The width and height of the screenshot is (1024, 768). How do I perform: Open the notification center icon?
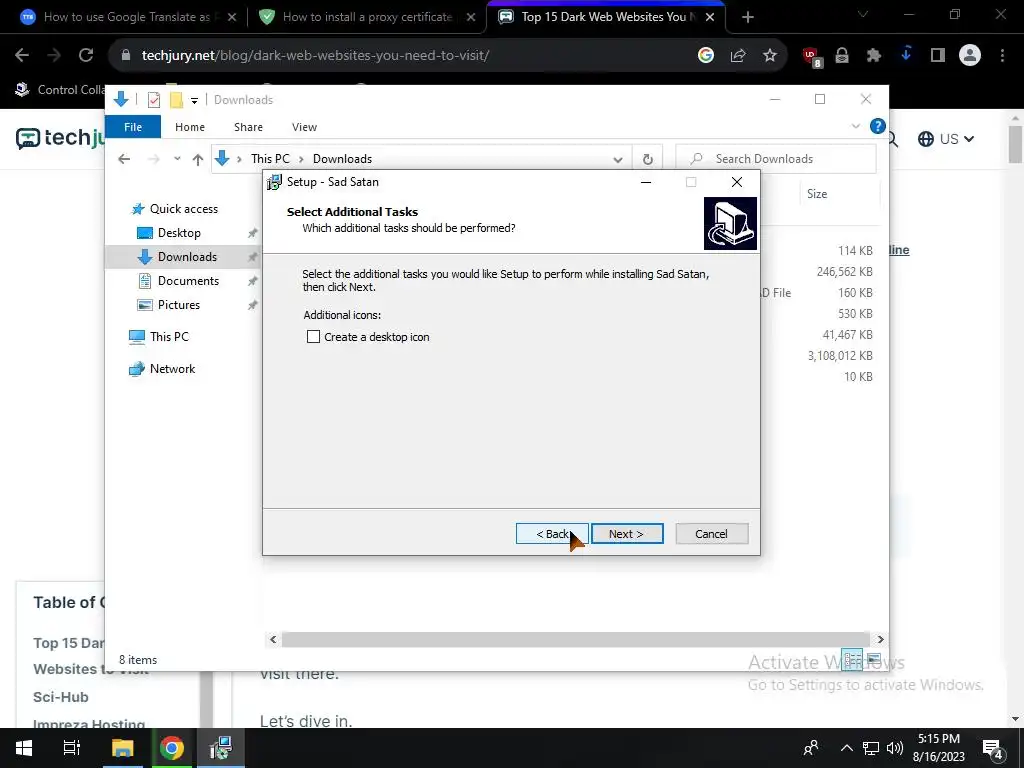[993, 748]
